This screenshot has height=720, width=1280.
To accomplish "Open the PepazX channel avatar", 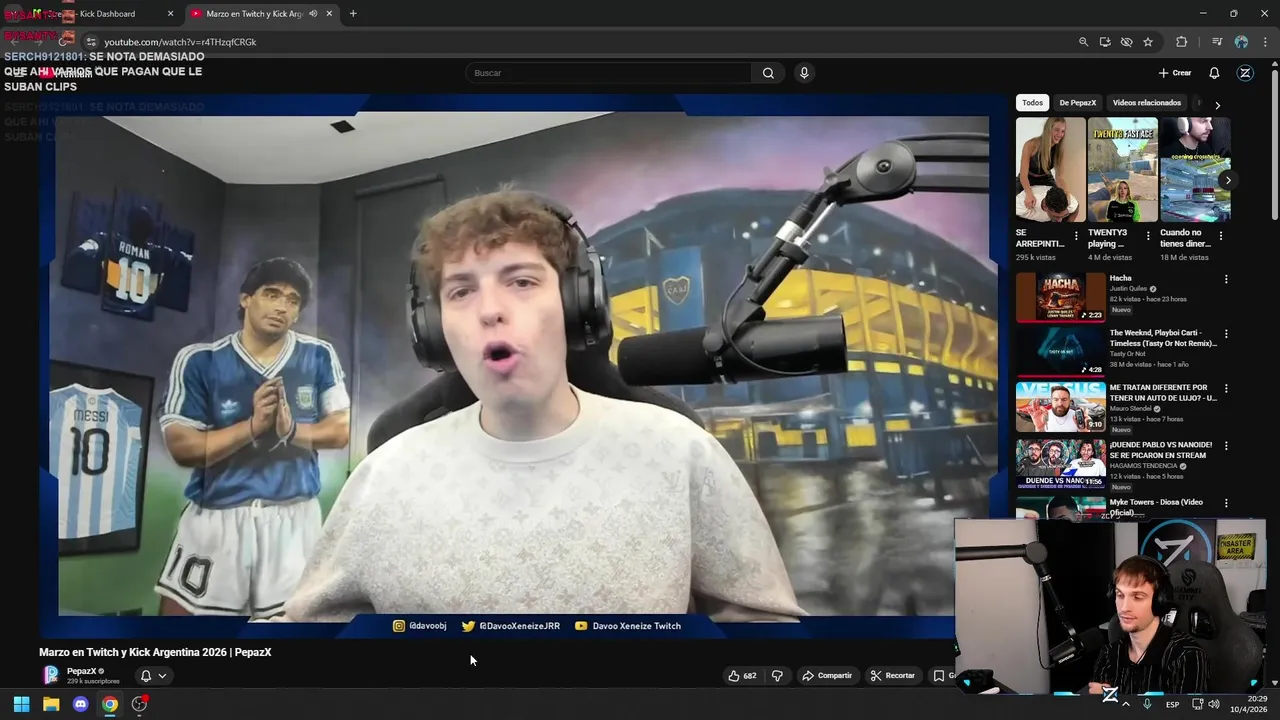I will pos(51,675).
